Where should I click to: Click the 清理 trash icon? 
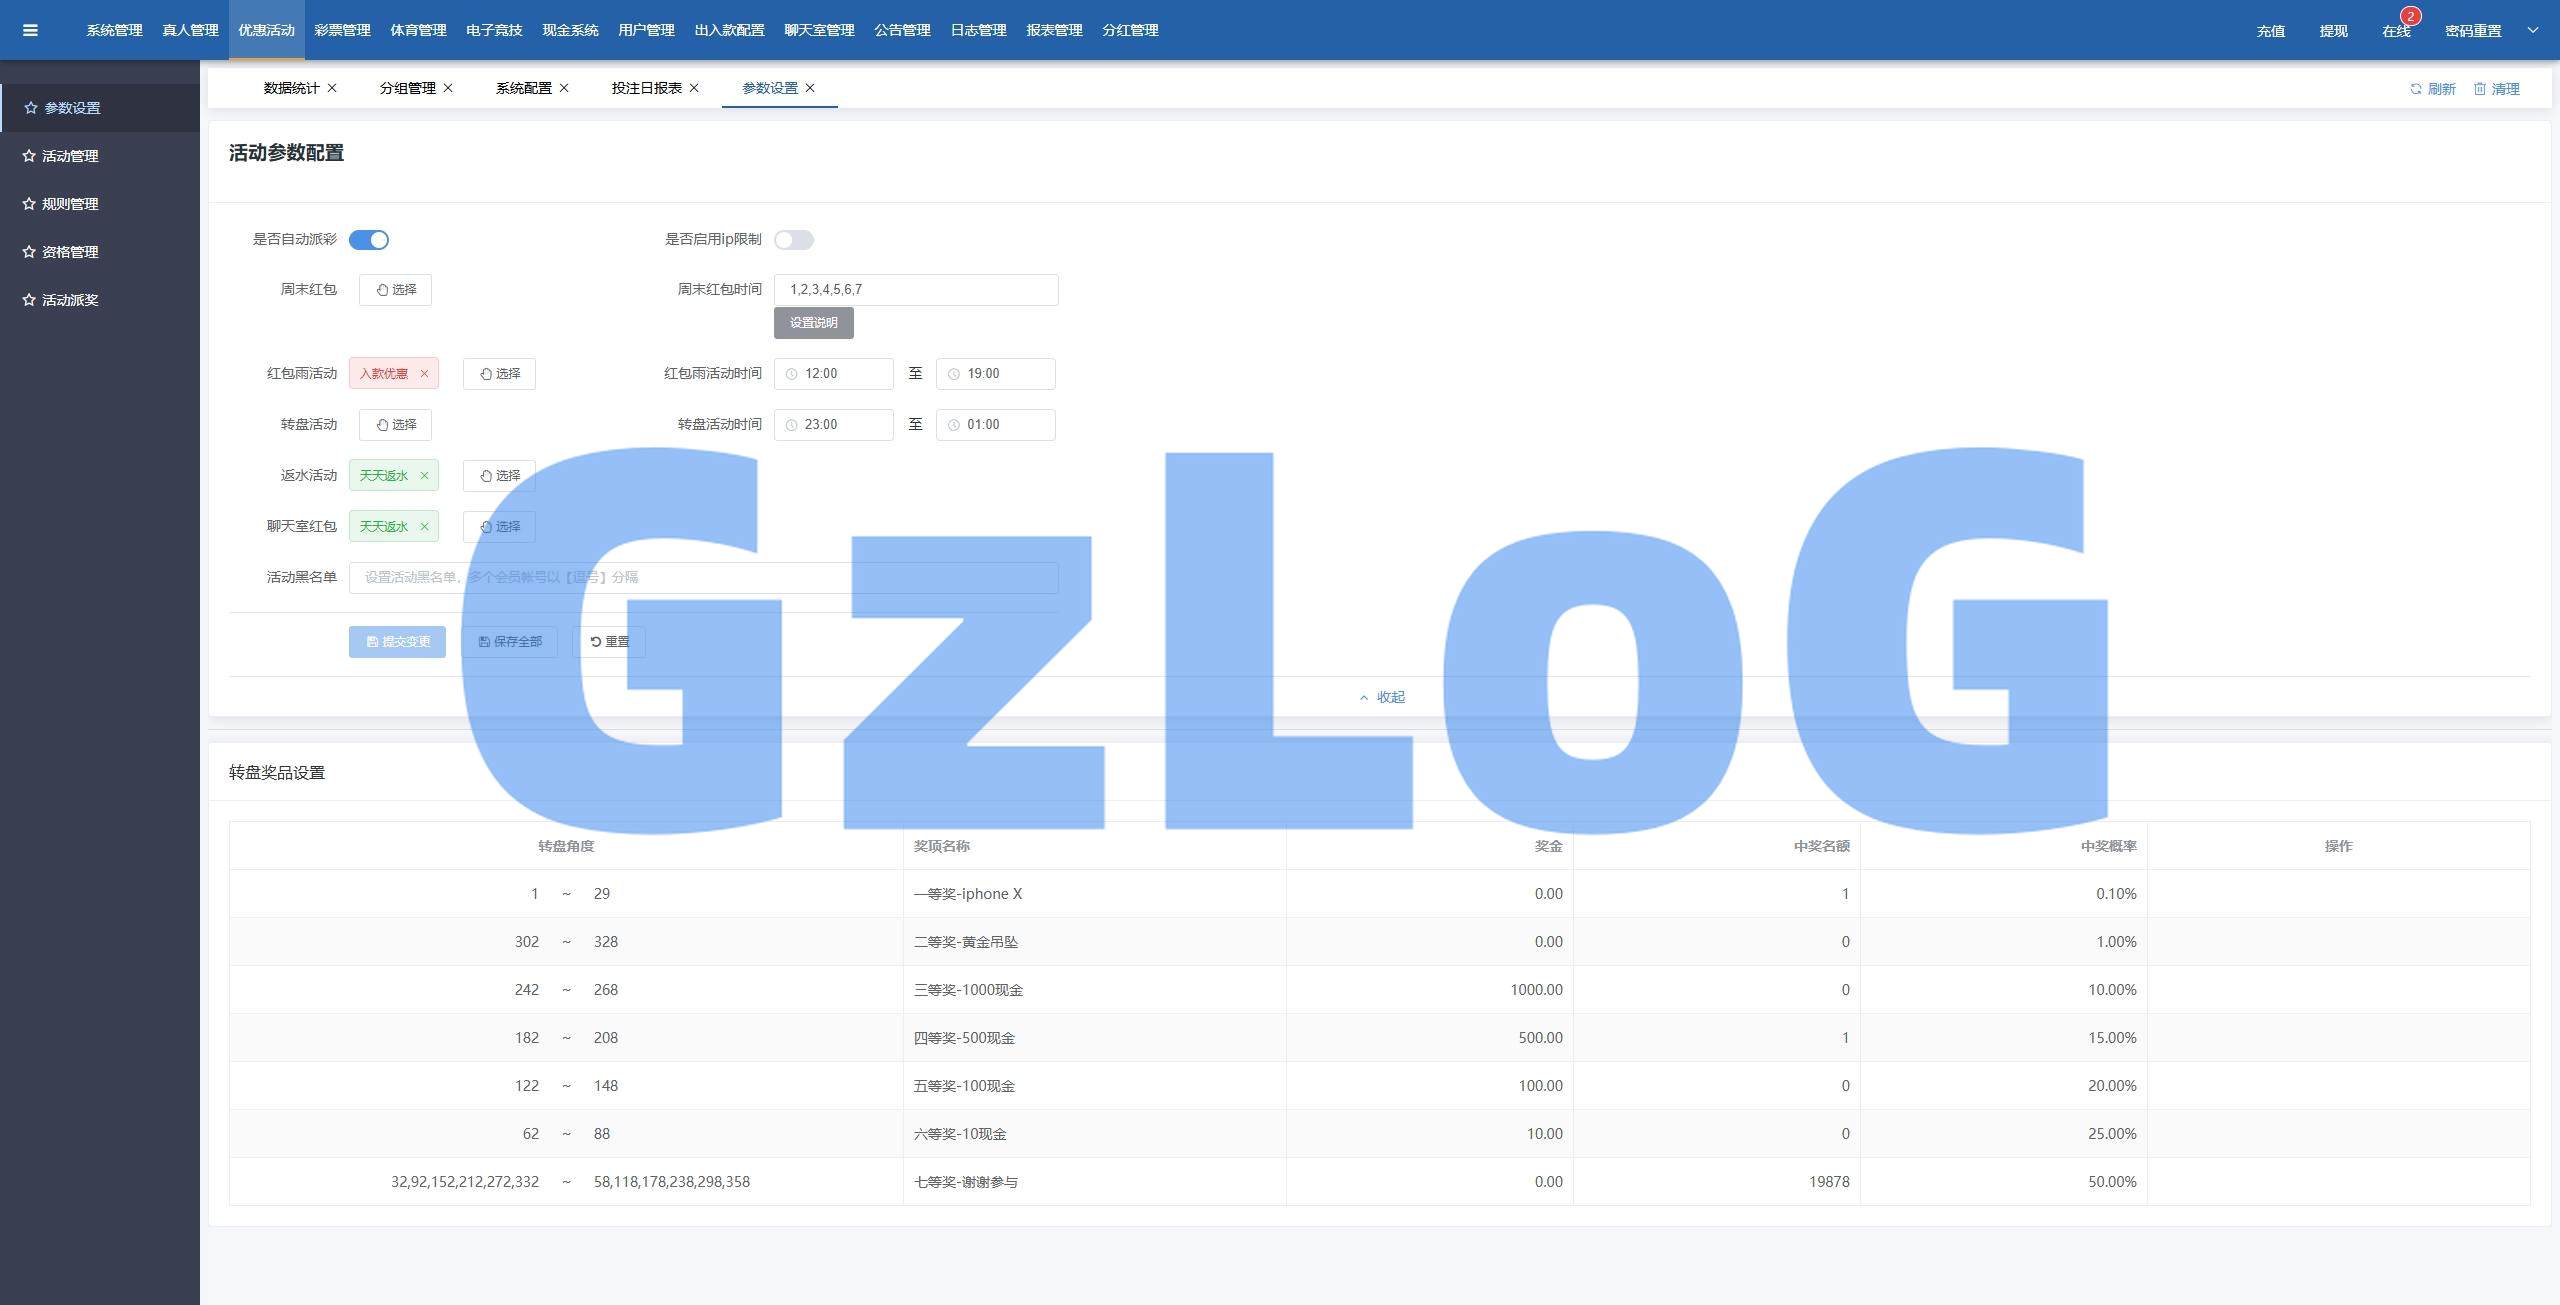click(x=2479, y=89)
